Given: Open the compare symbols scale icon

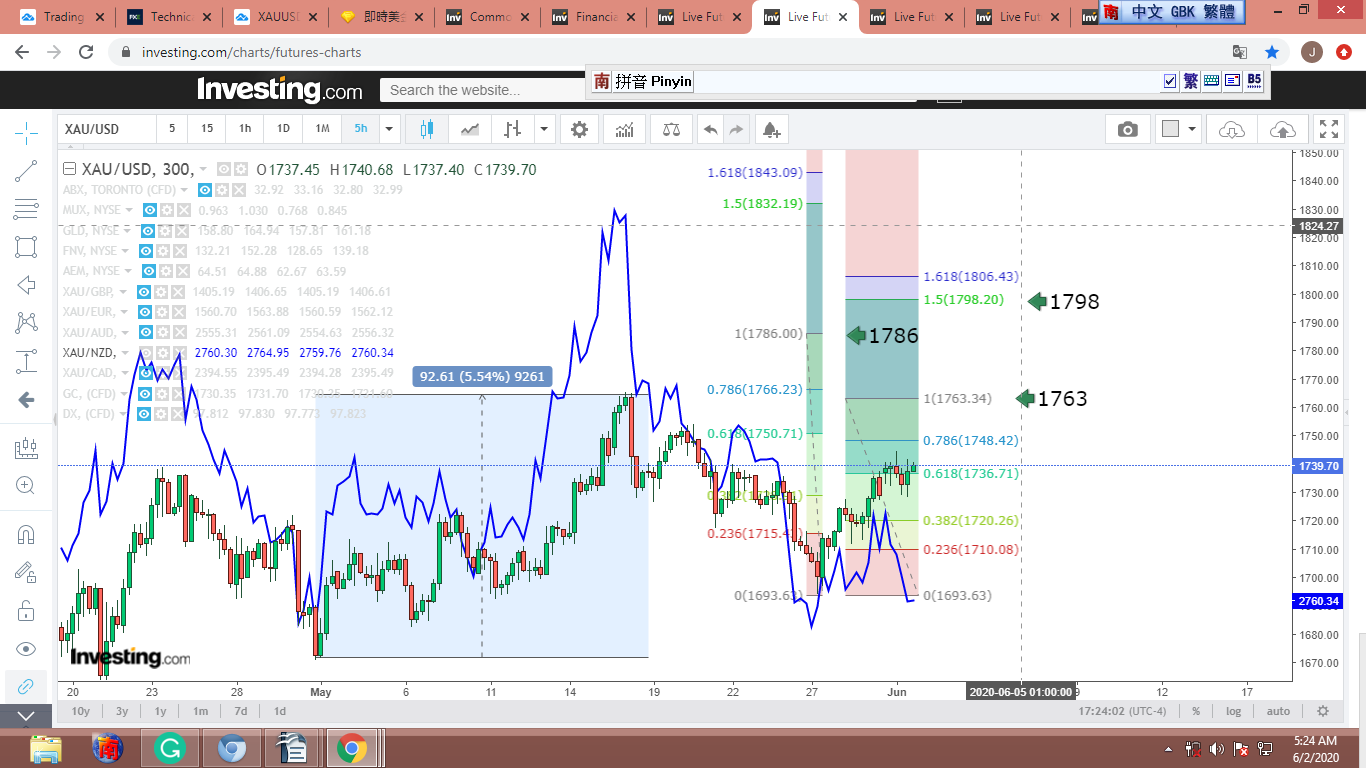Looking at the screenshot, I should click(671, 129).
